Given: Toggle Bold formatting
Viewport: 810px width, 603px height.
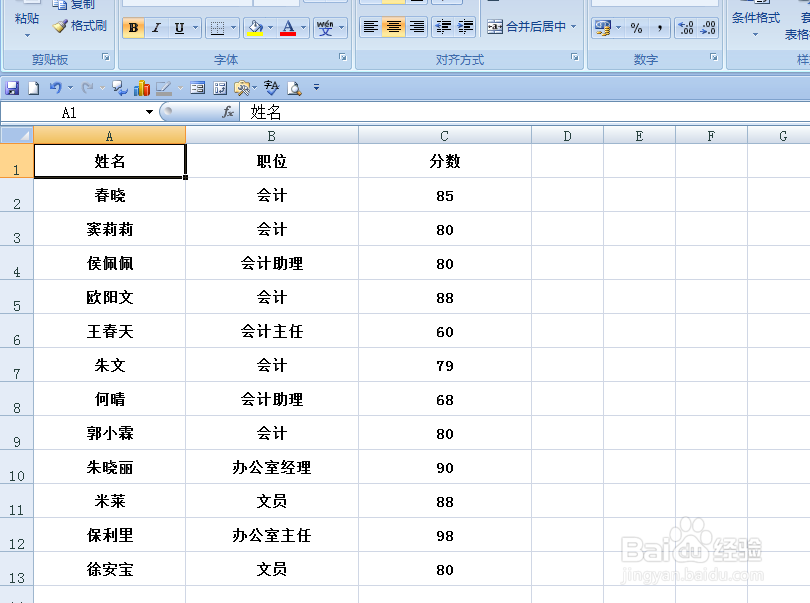Looking at the screenshot, I should (132, 27).
